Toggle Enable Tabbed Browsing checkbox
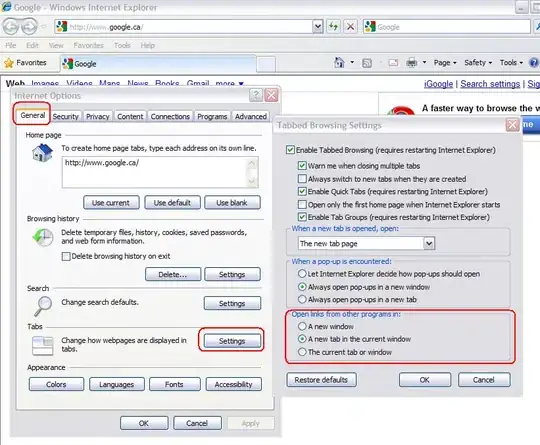Image resolution: width=540 pixels, height=445 pixels. 290,150
